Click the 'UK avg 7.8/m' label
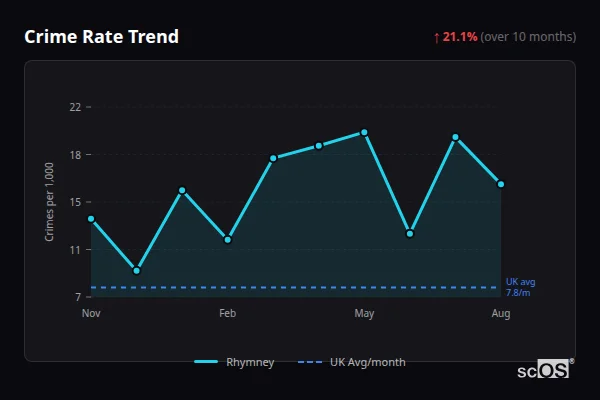The height and width of the screenshot is (400, 600). click(520, 287)
